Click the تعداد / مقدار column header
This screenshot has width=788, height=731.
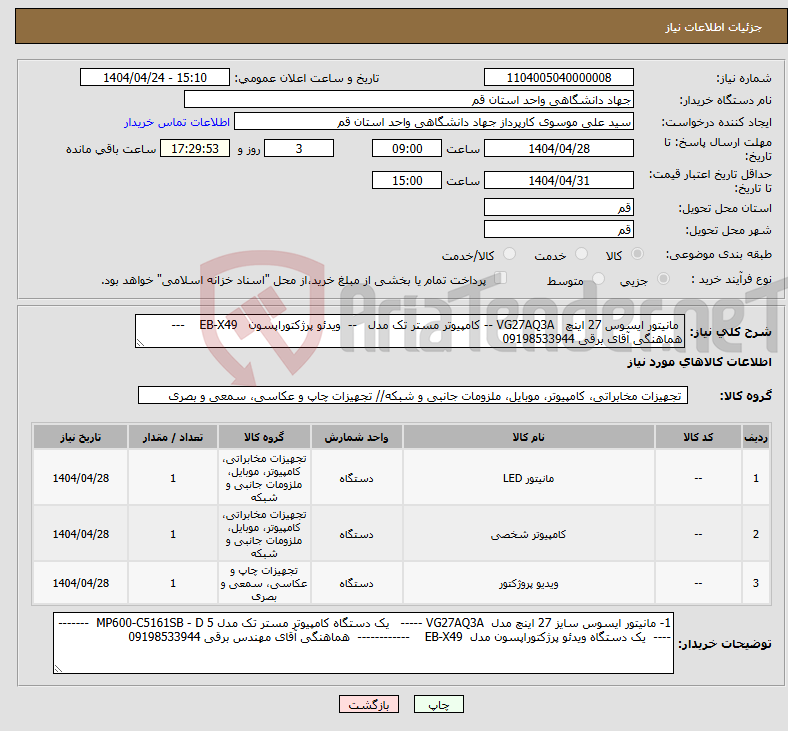173,437
